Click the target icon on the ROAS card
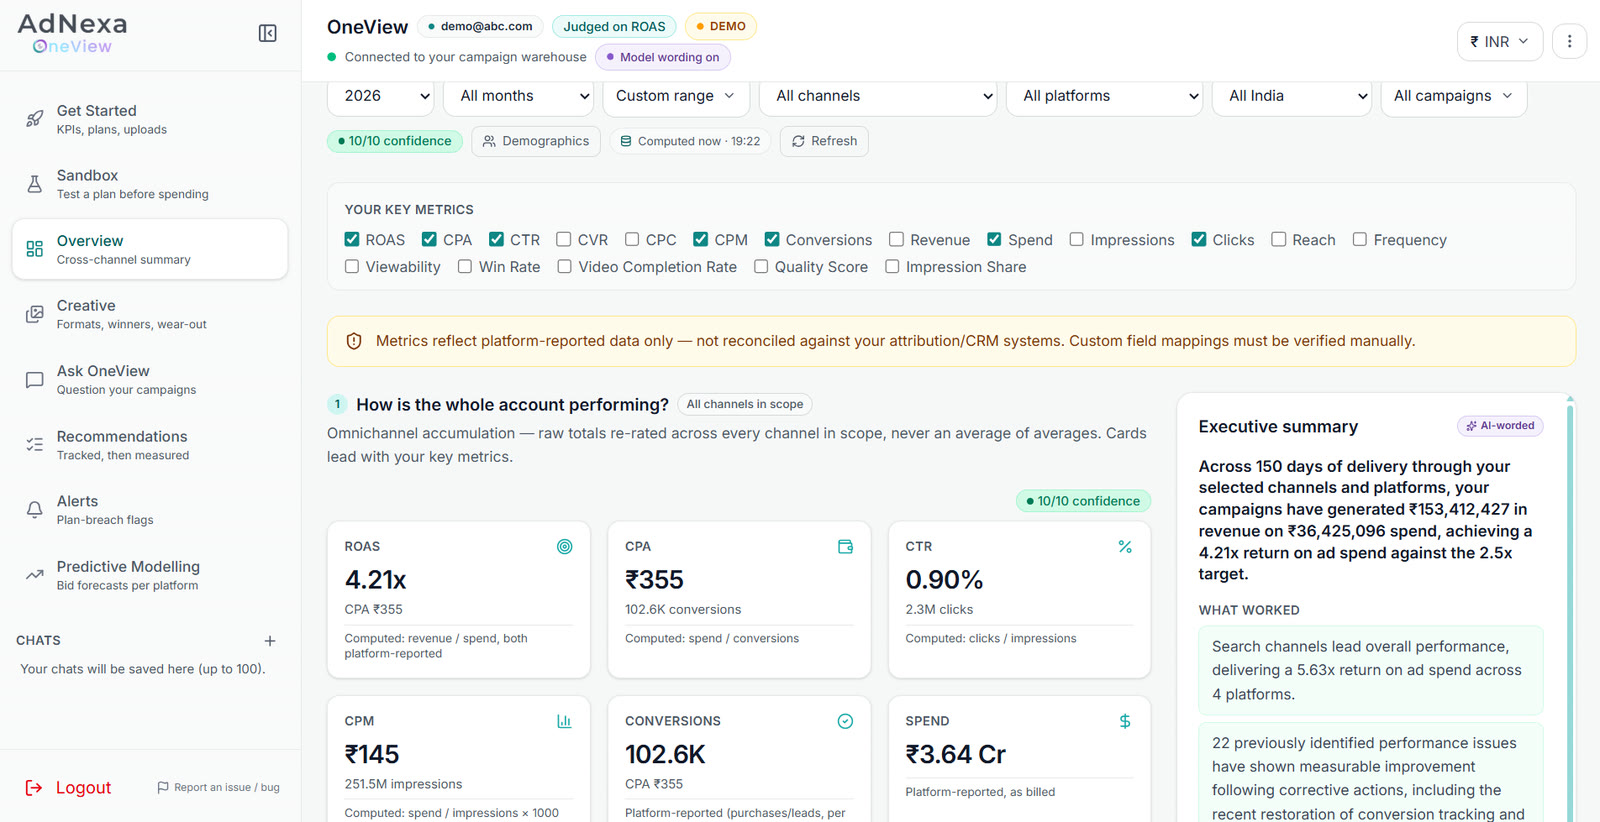 (x=565, y=547)
